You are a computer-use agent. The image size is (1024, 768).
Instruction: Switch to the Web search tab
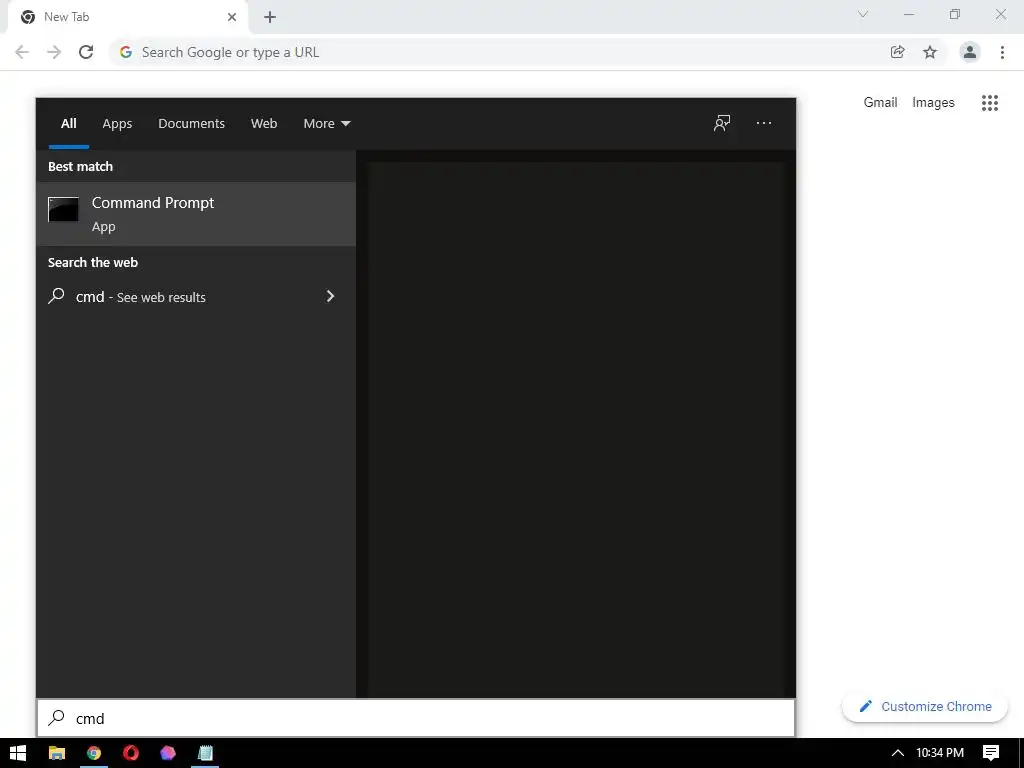tap(264, 123)
